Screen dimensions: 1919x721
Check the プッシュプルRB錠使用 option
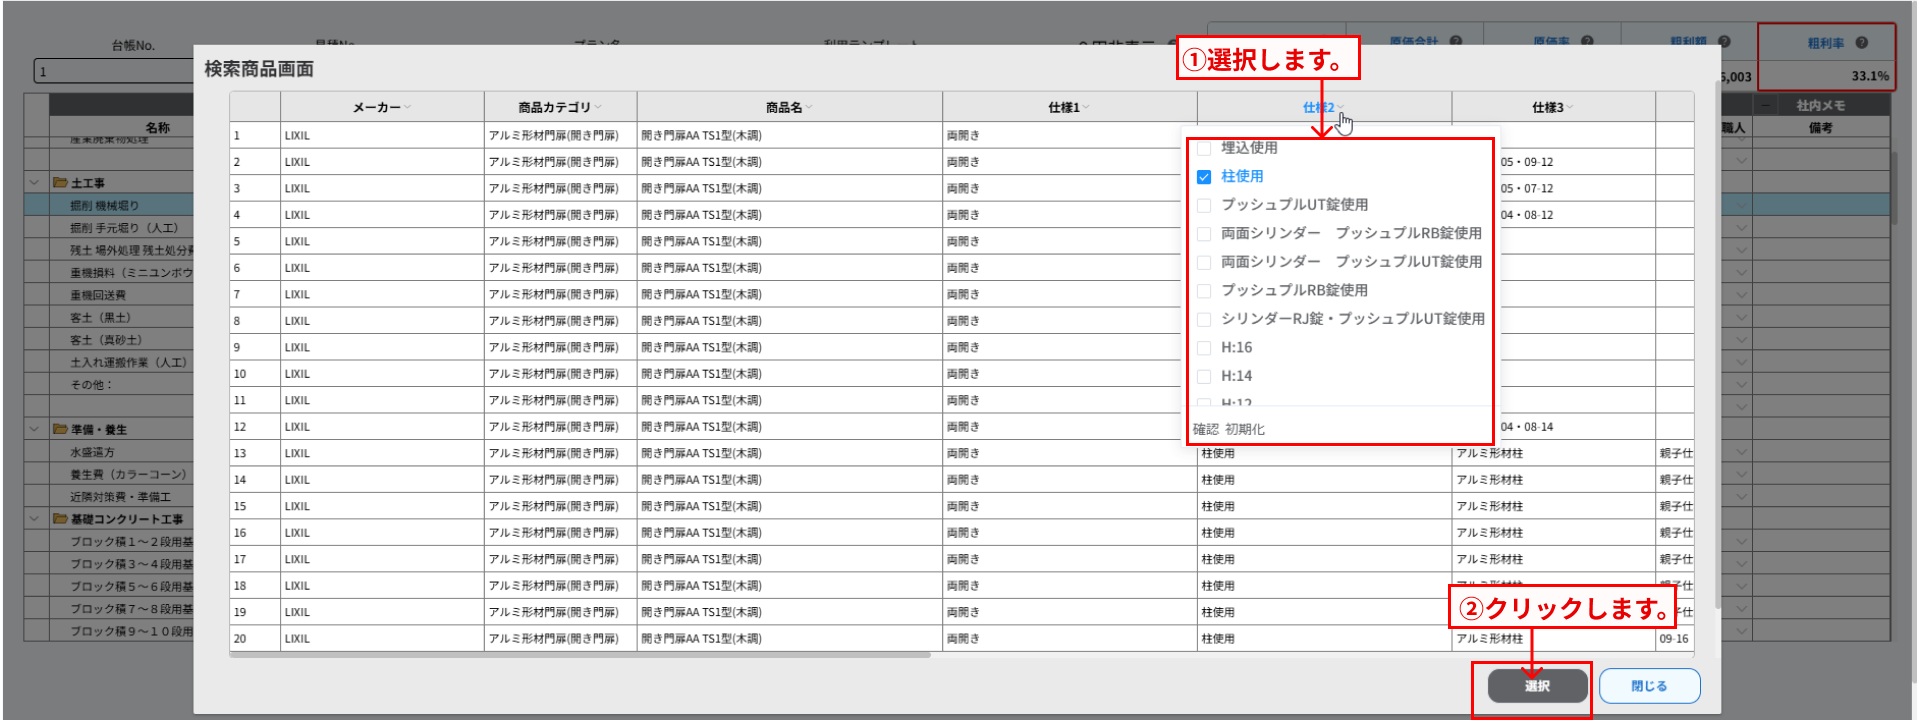[x=1204, y=291]
